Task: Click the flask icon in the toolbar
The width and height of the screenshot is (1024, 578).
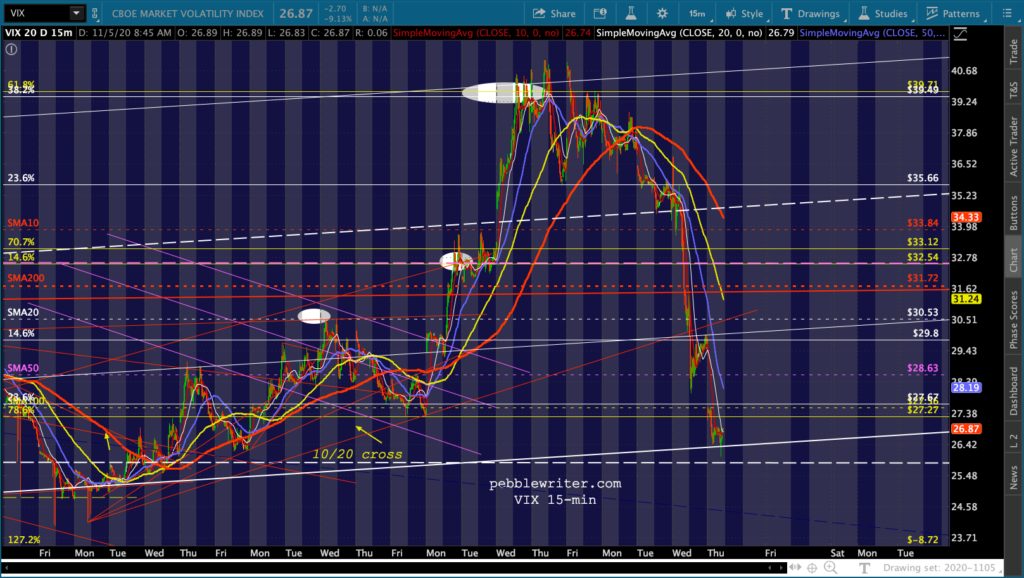Action: point(630,13)
